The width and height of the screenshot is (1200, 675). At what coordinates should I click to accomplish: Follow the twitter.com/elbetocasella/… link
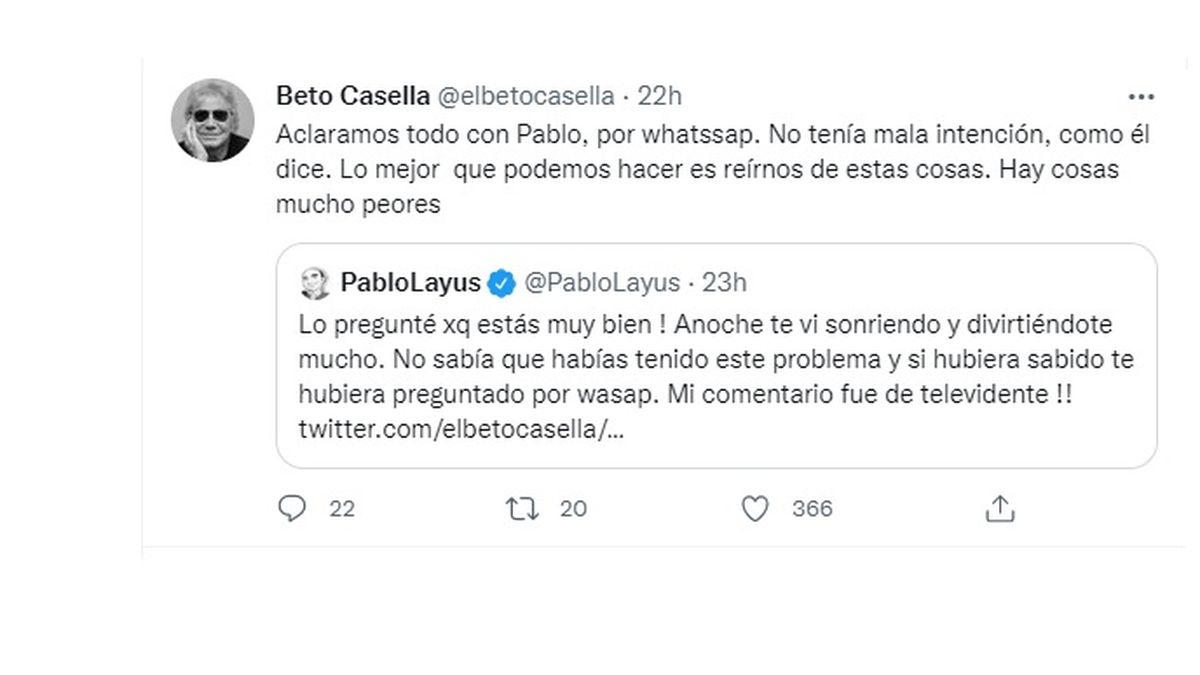tap(462, 429)
